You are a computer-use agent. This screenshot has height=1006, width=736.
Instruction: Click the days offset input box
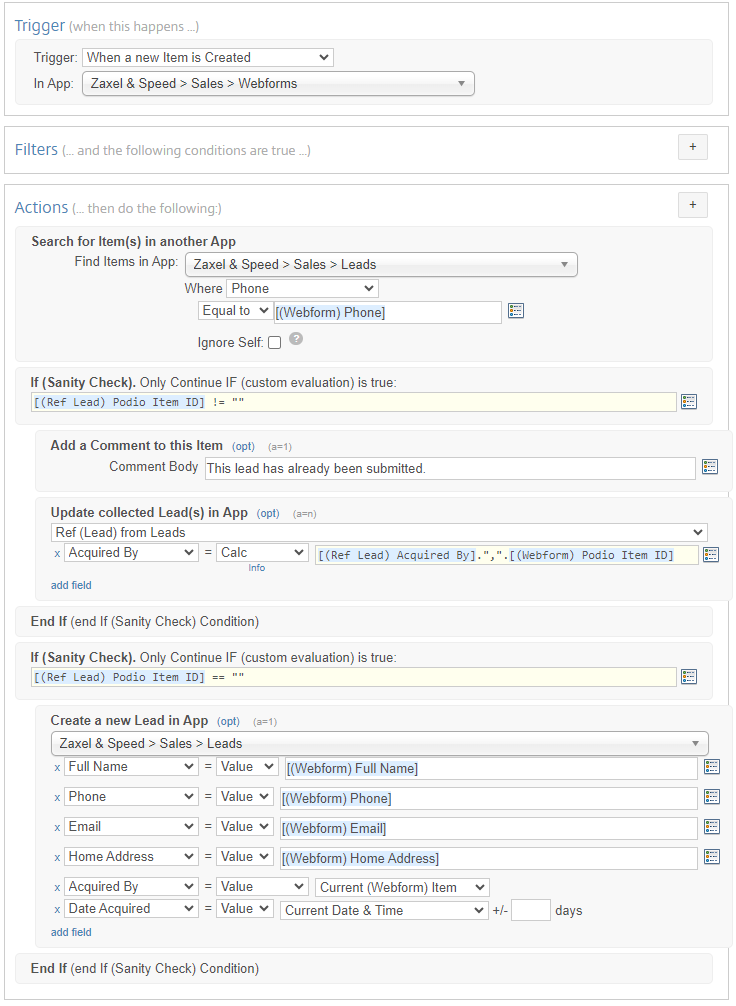(x=531, y=910)
